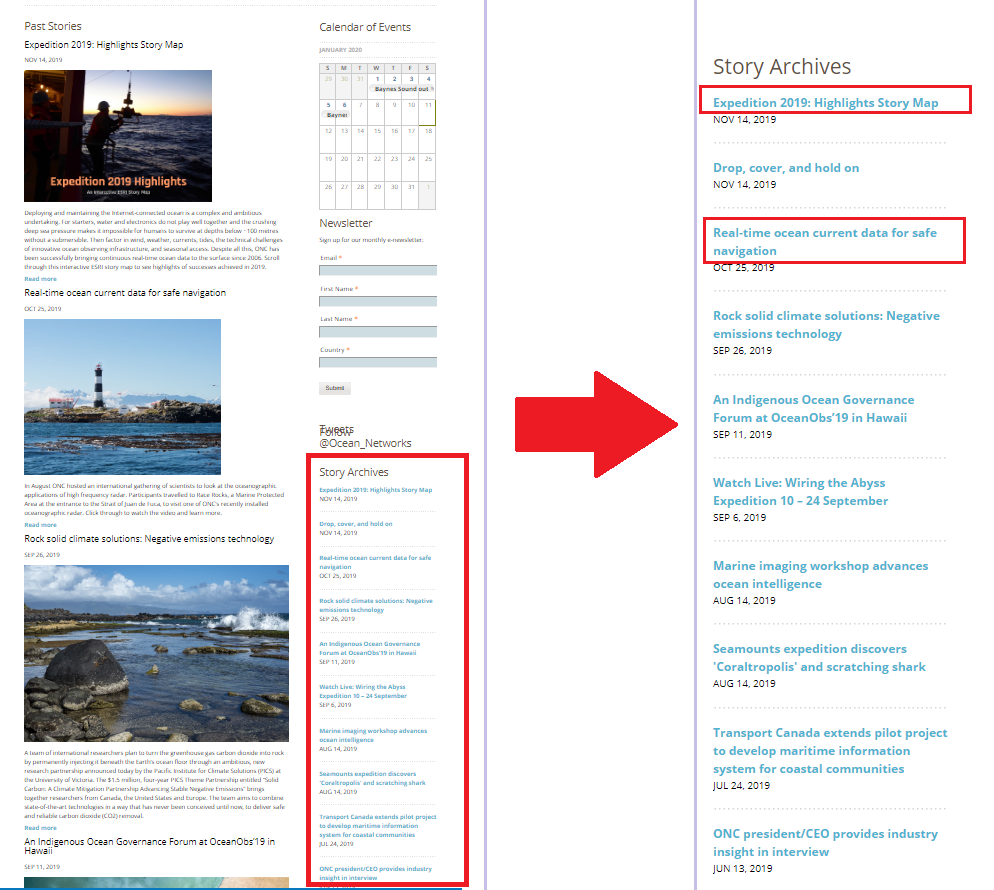Open 'Expedition 2019: Highlights Story Map' in enlarged Story Archives

[825, 103]
